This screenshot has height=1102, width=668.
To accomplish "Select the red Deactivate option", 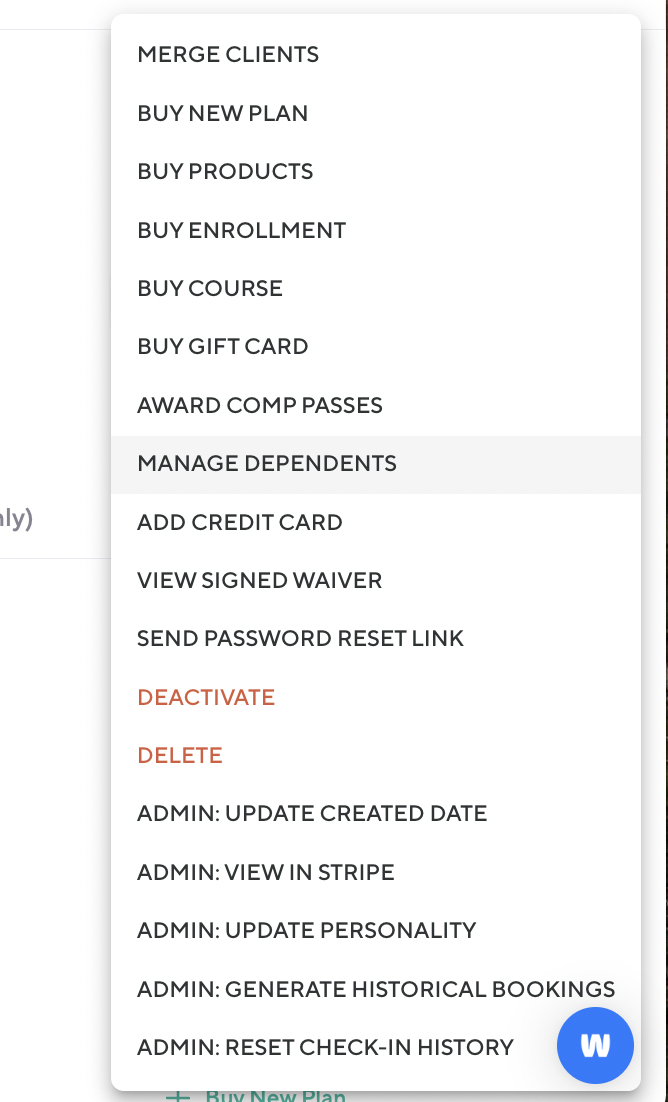I will click(206, 697).
